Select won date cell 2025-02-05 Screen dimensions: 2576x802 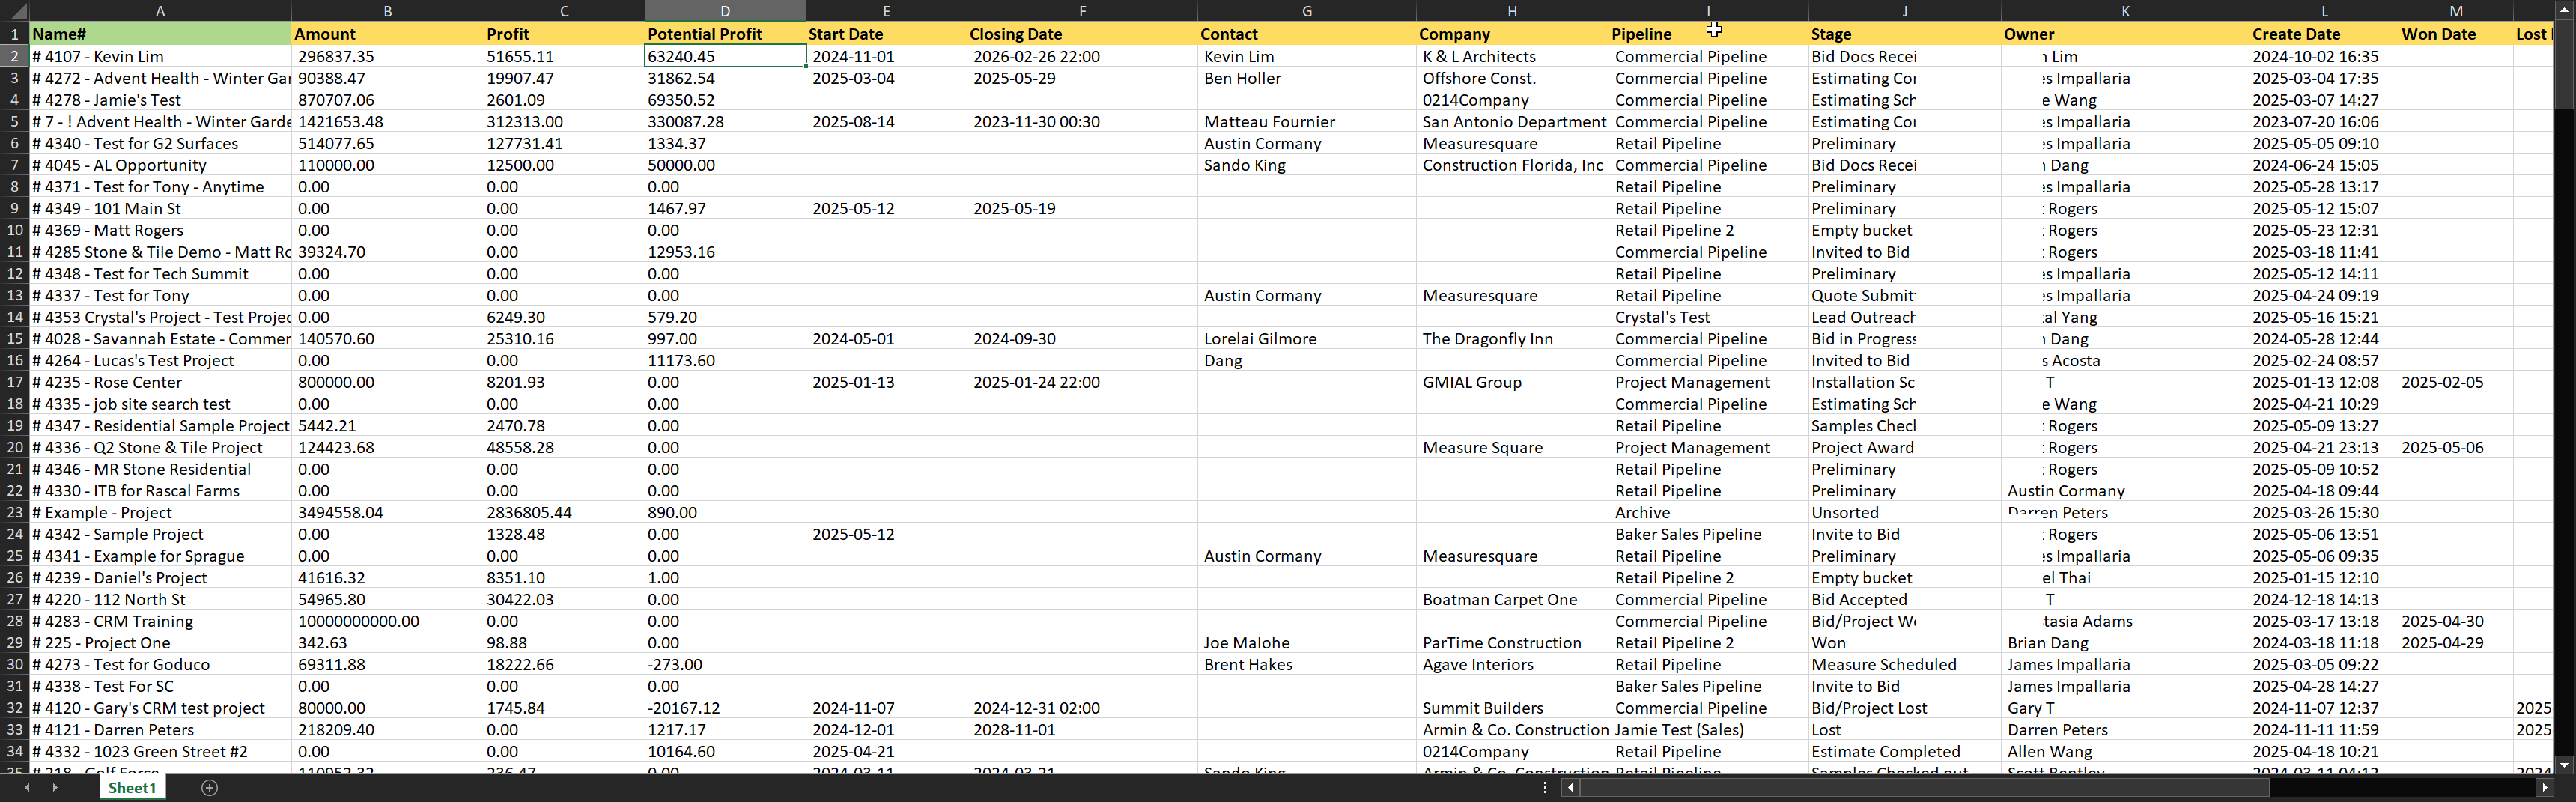2456,382
